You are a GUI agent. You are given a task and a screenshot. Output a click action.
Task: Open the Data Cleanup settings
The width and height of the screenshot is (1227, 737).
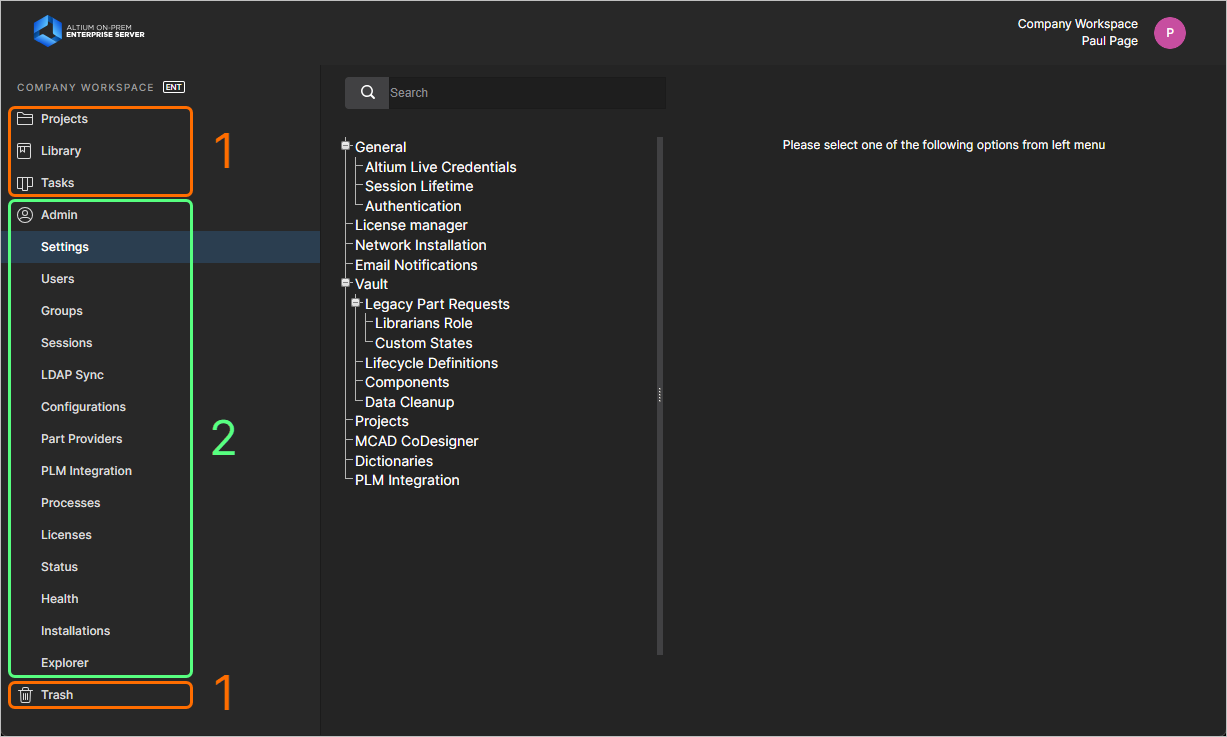tap(409, 401)
